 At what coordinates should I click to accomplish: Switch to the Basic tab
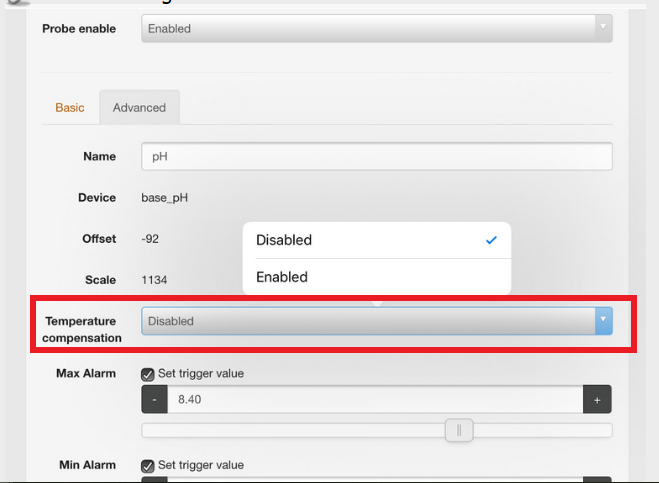tap(70, 108)
